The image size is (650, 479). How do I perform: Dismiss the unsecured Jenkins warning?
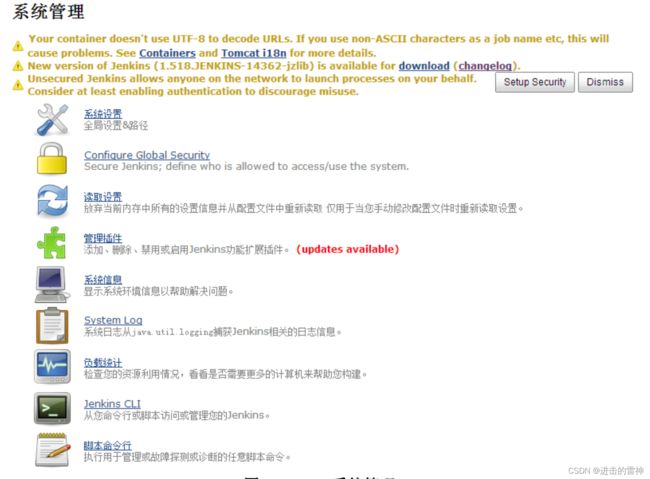pyautogui.click(x=605, y=82)
